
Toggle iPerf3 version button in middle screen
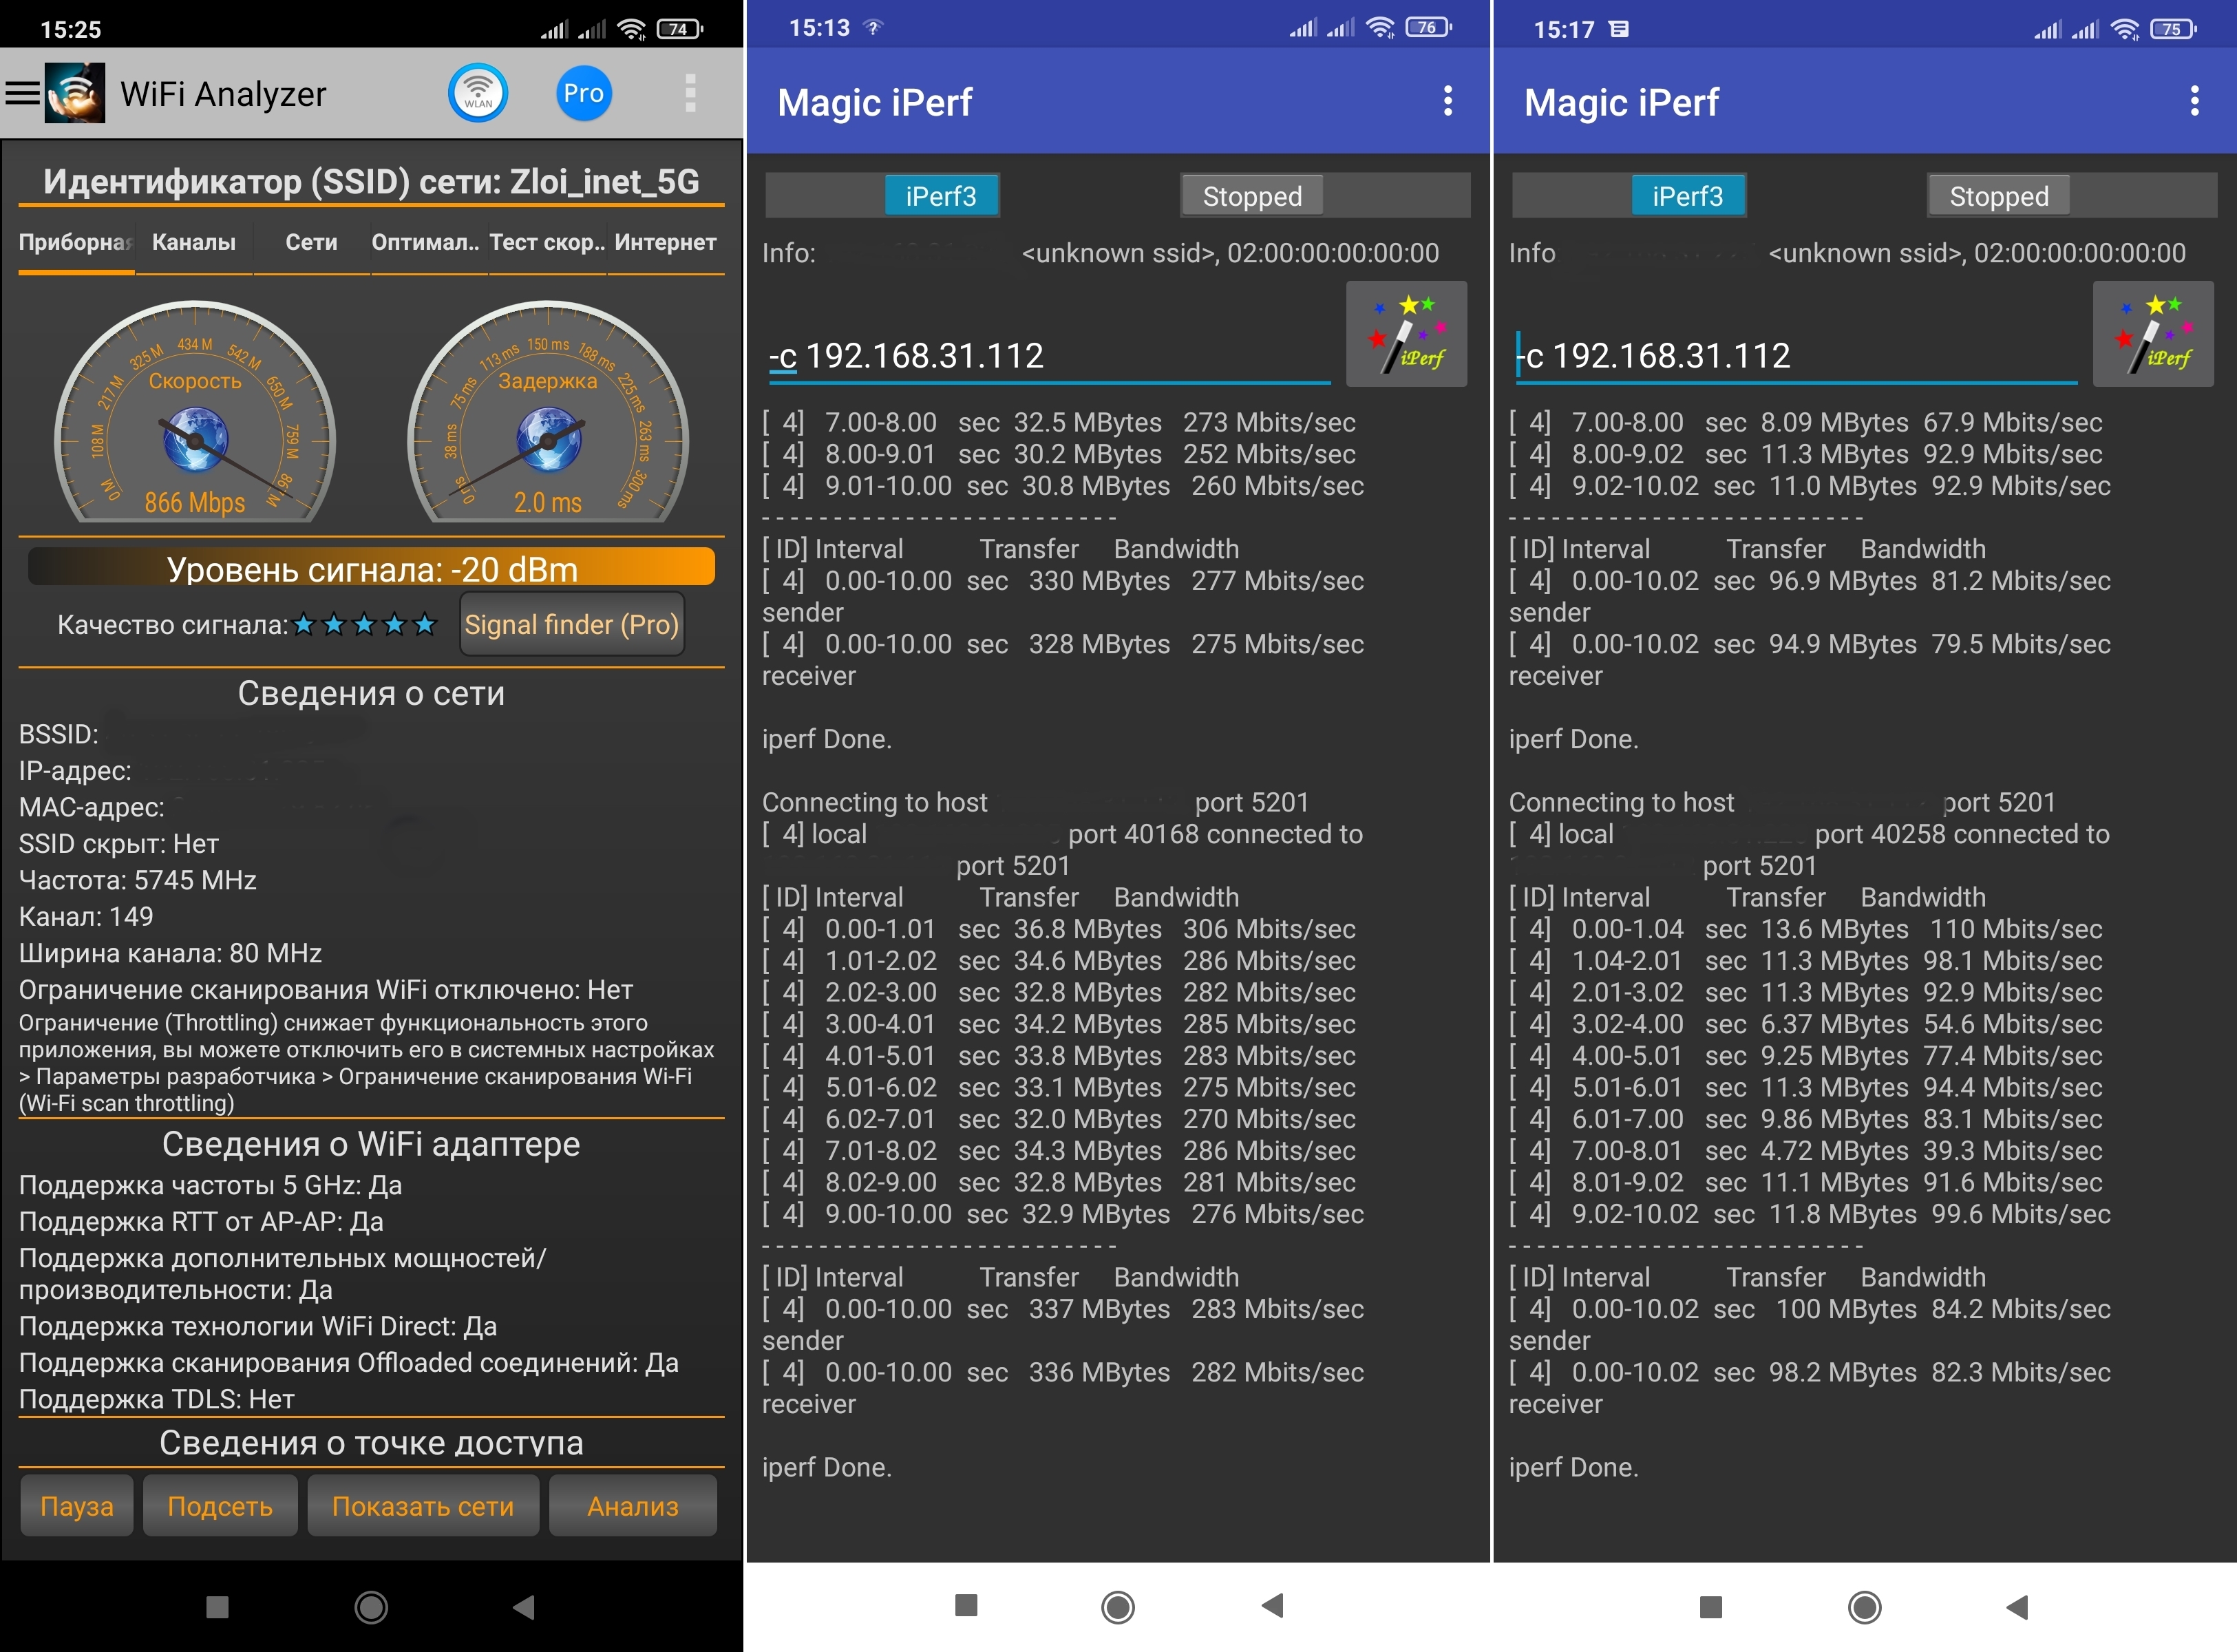click(x=940, y=196)
